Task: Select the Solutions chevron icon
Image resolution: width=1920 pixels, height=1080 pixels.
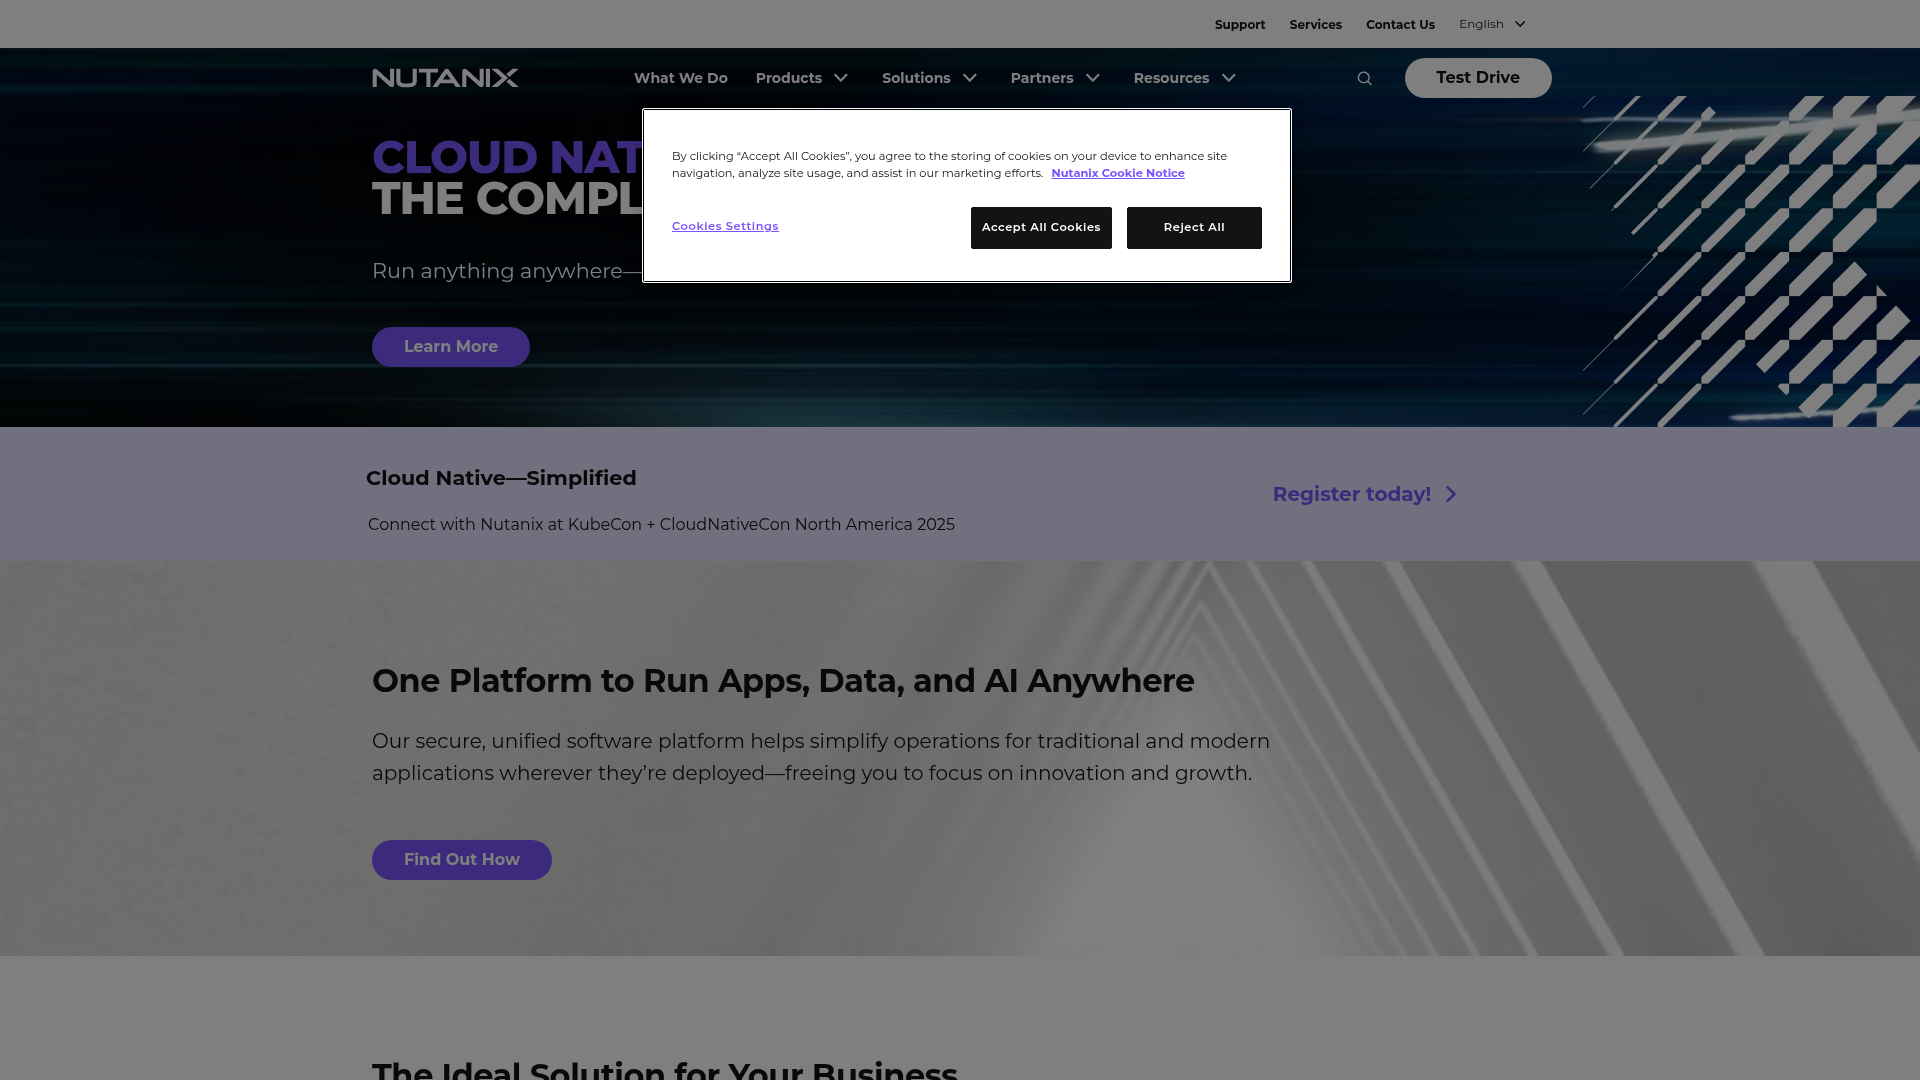Action: coord(969,78)
